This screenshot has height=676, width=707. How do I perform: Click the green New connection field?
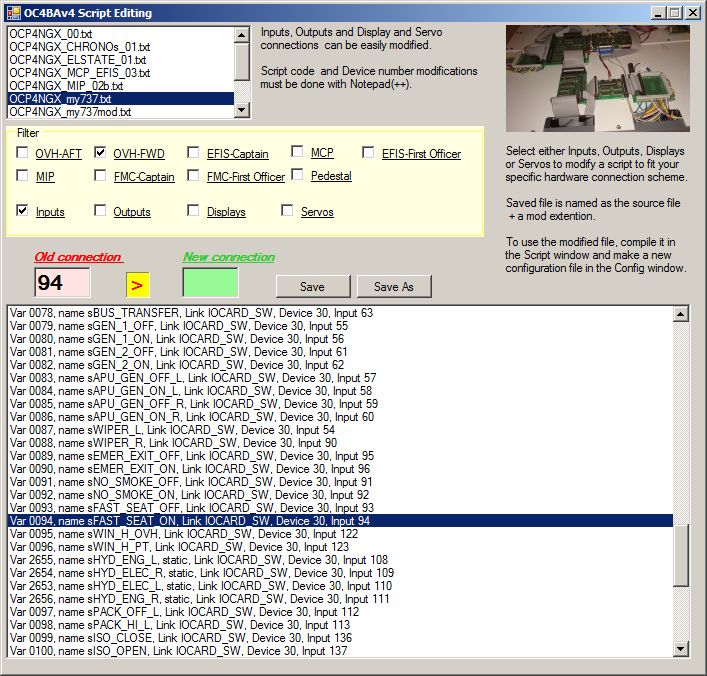coord(210,283)
